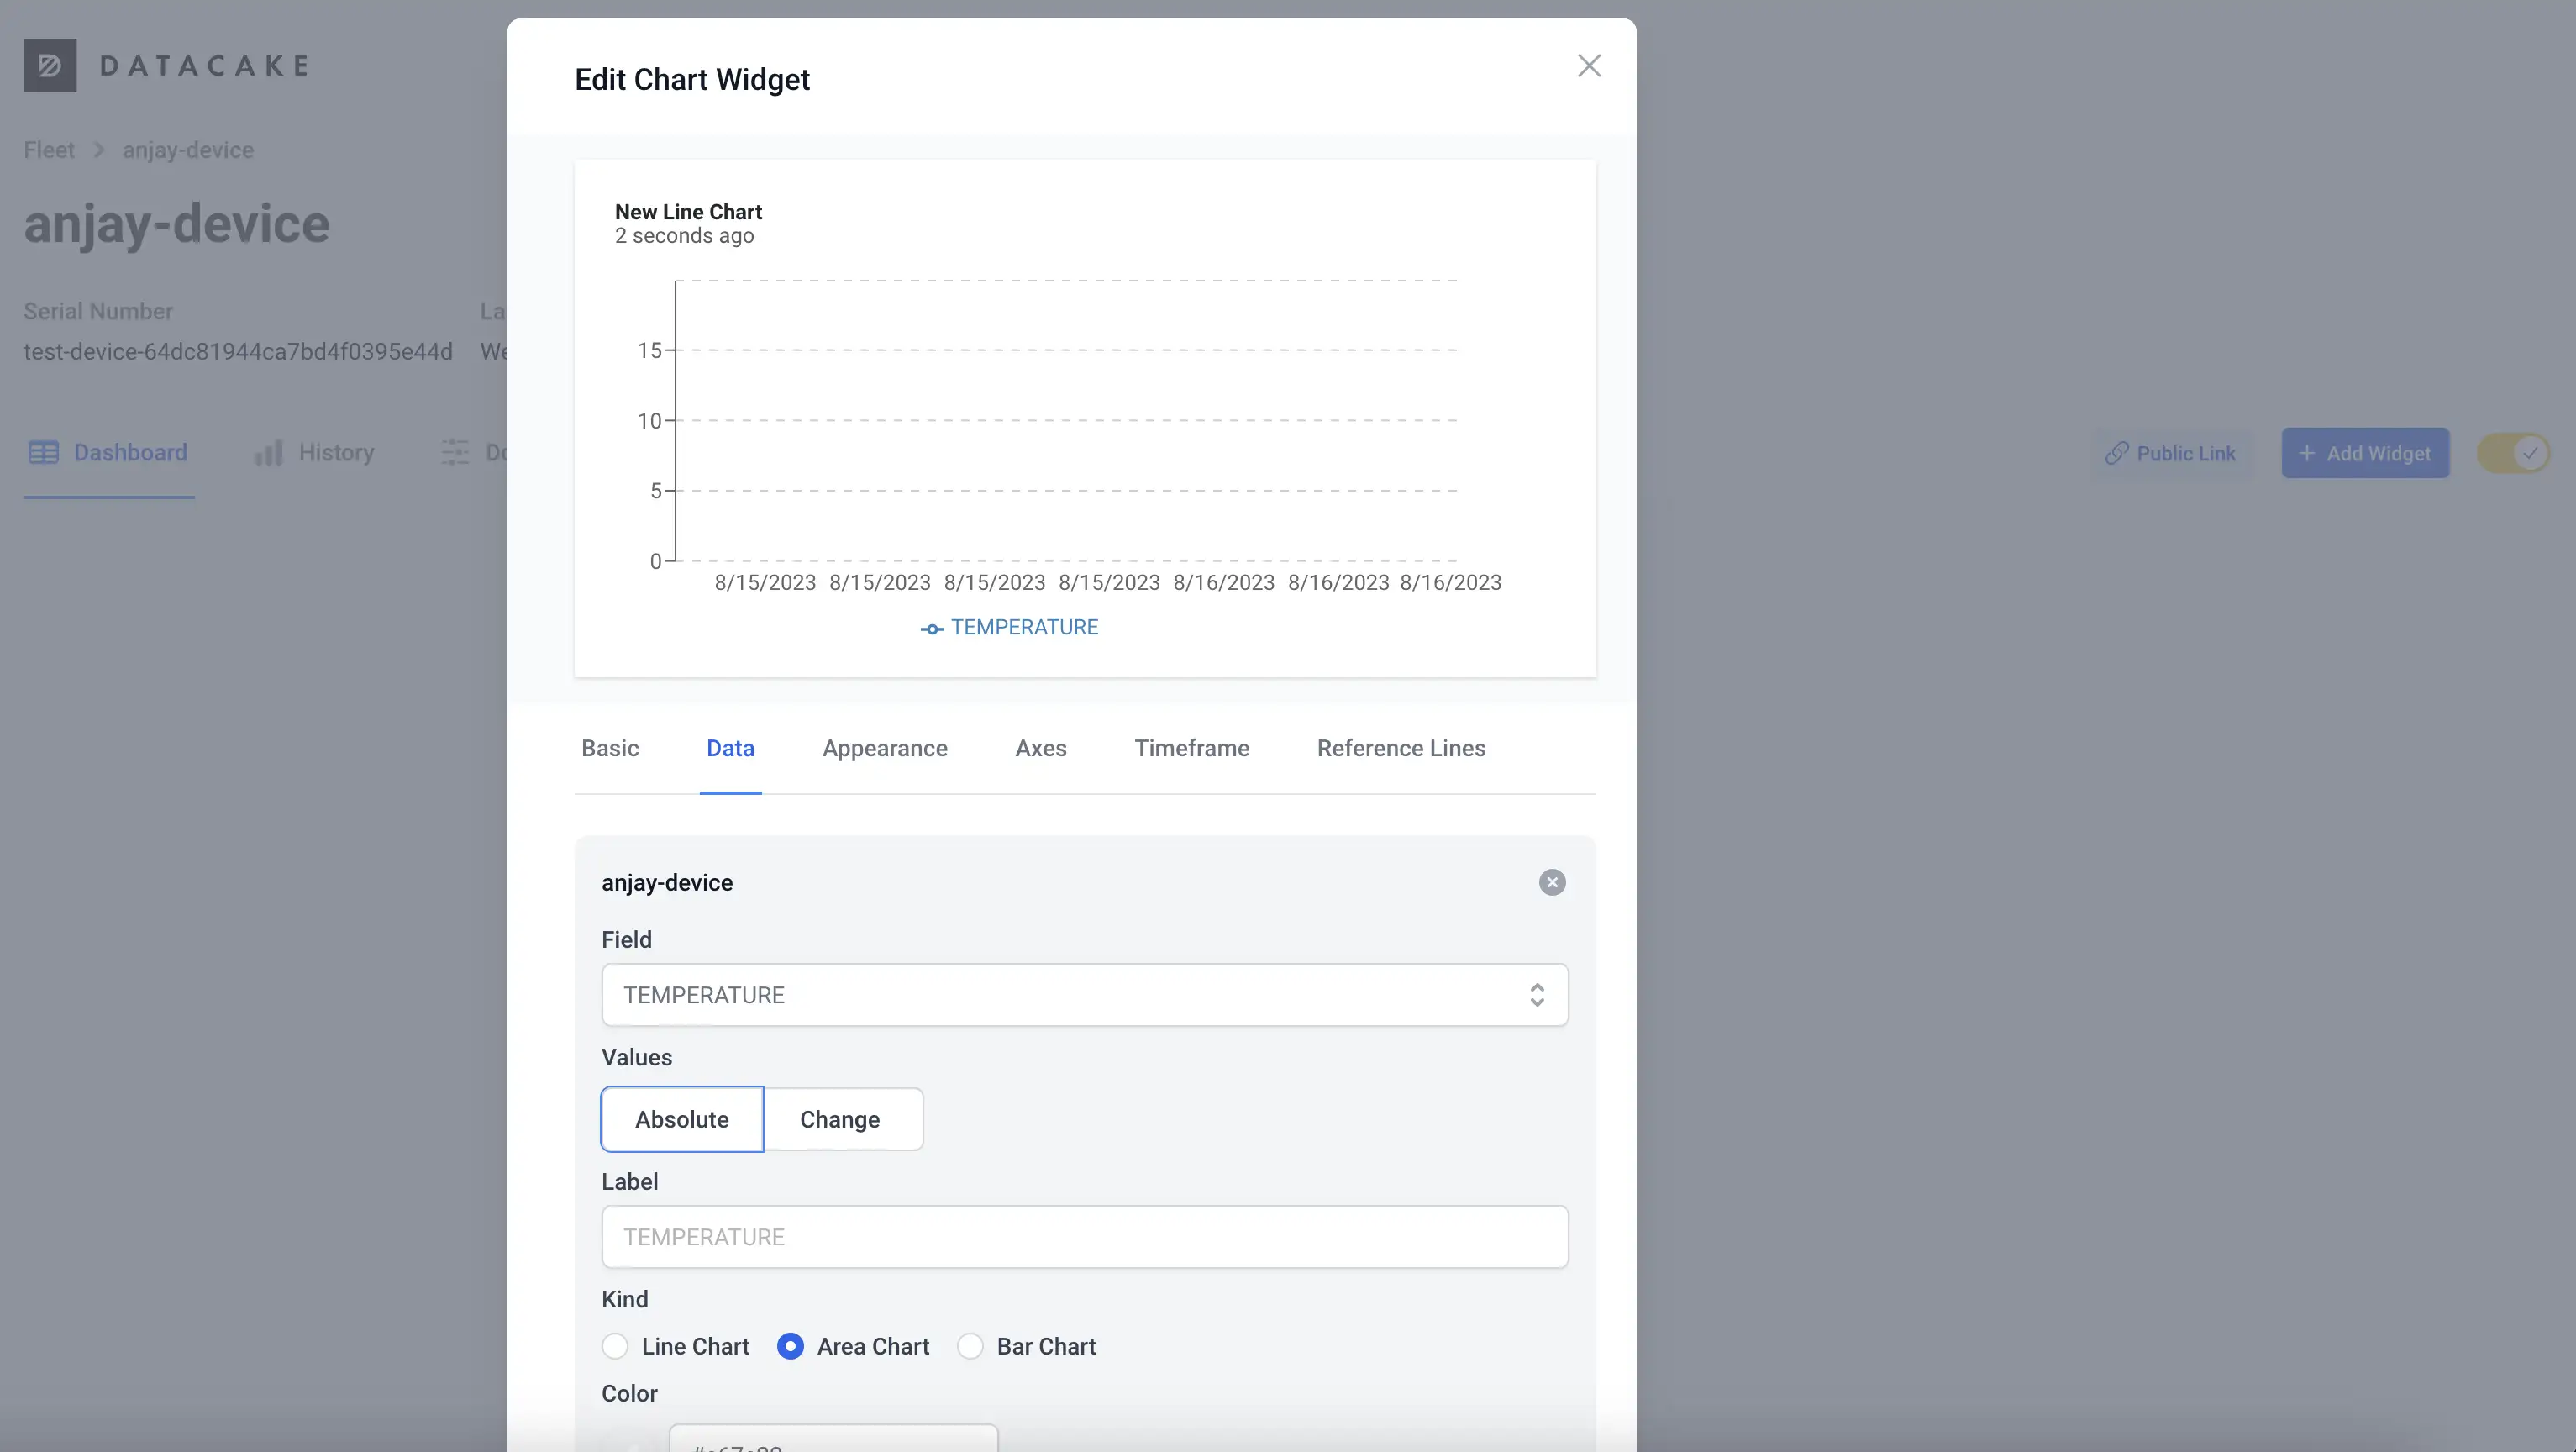Click the TEMPERATURE legend marker icon
2576x1452 pixels.
point(932,629)
